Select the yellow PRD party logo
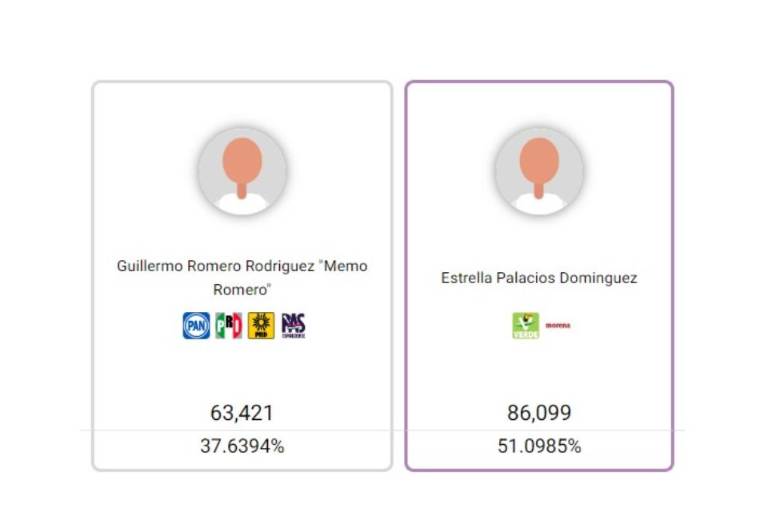This screenshot has width=768, height=512. [x=261, y=325]
